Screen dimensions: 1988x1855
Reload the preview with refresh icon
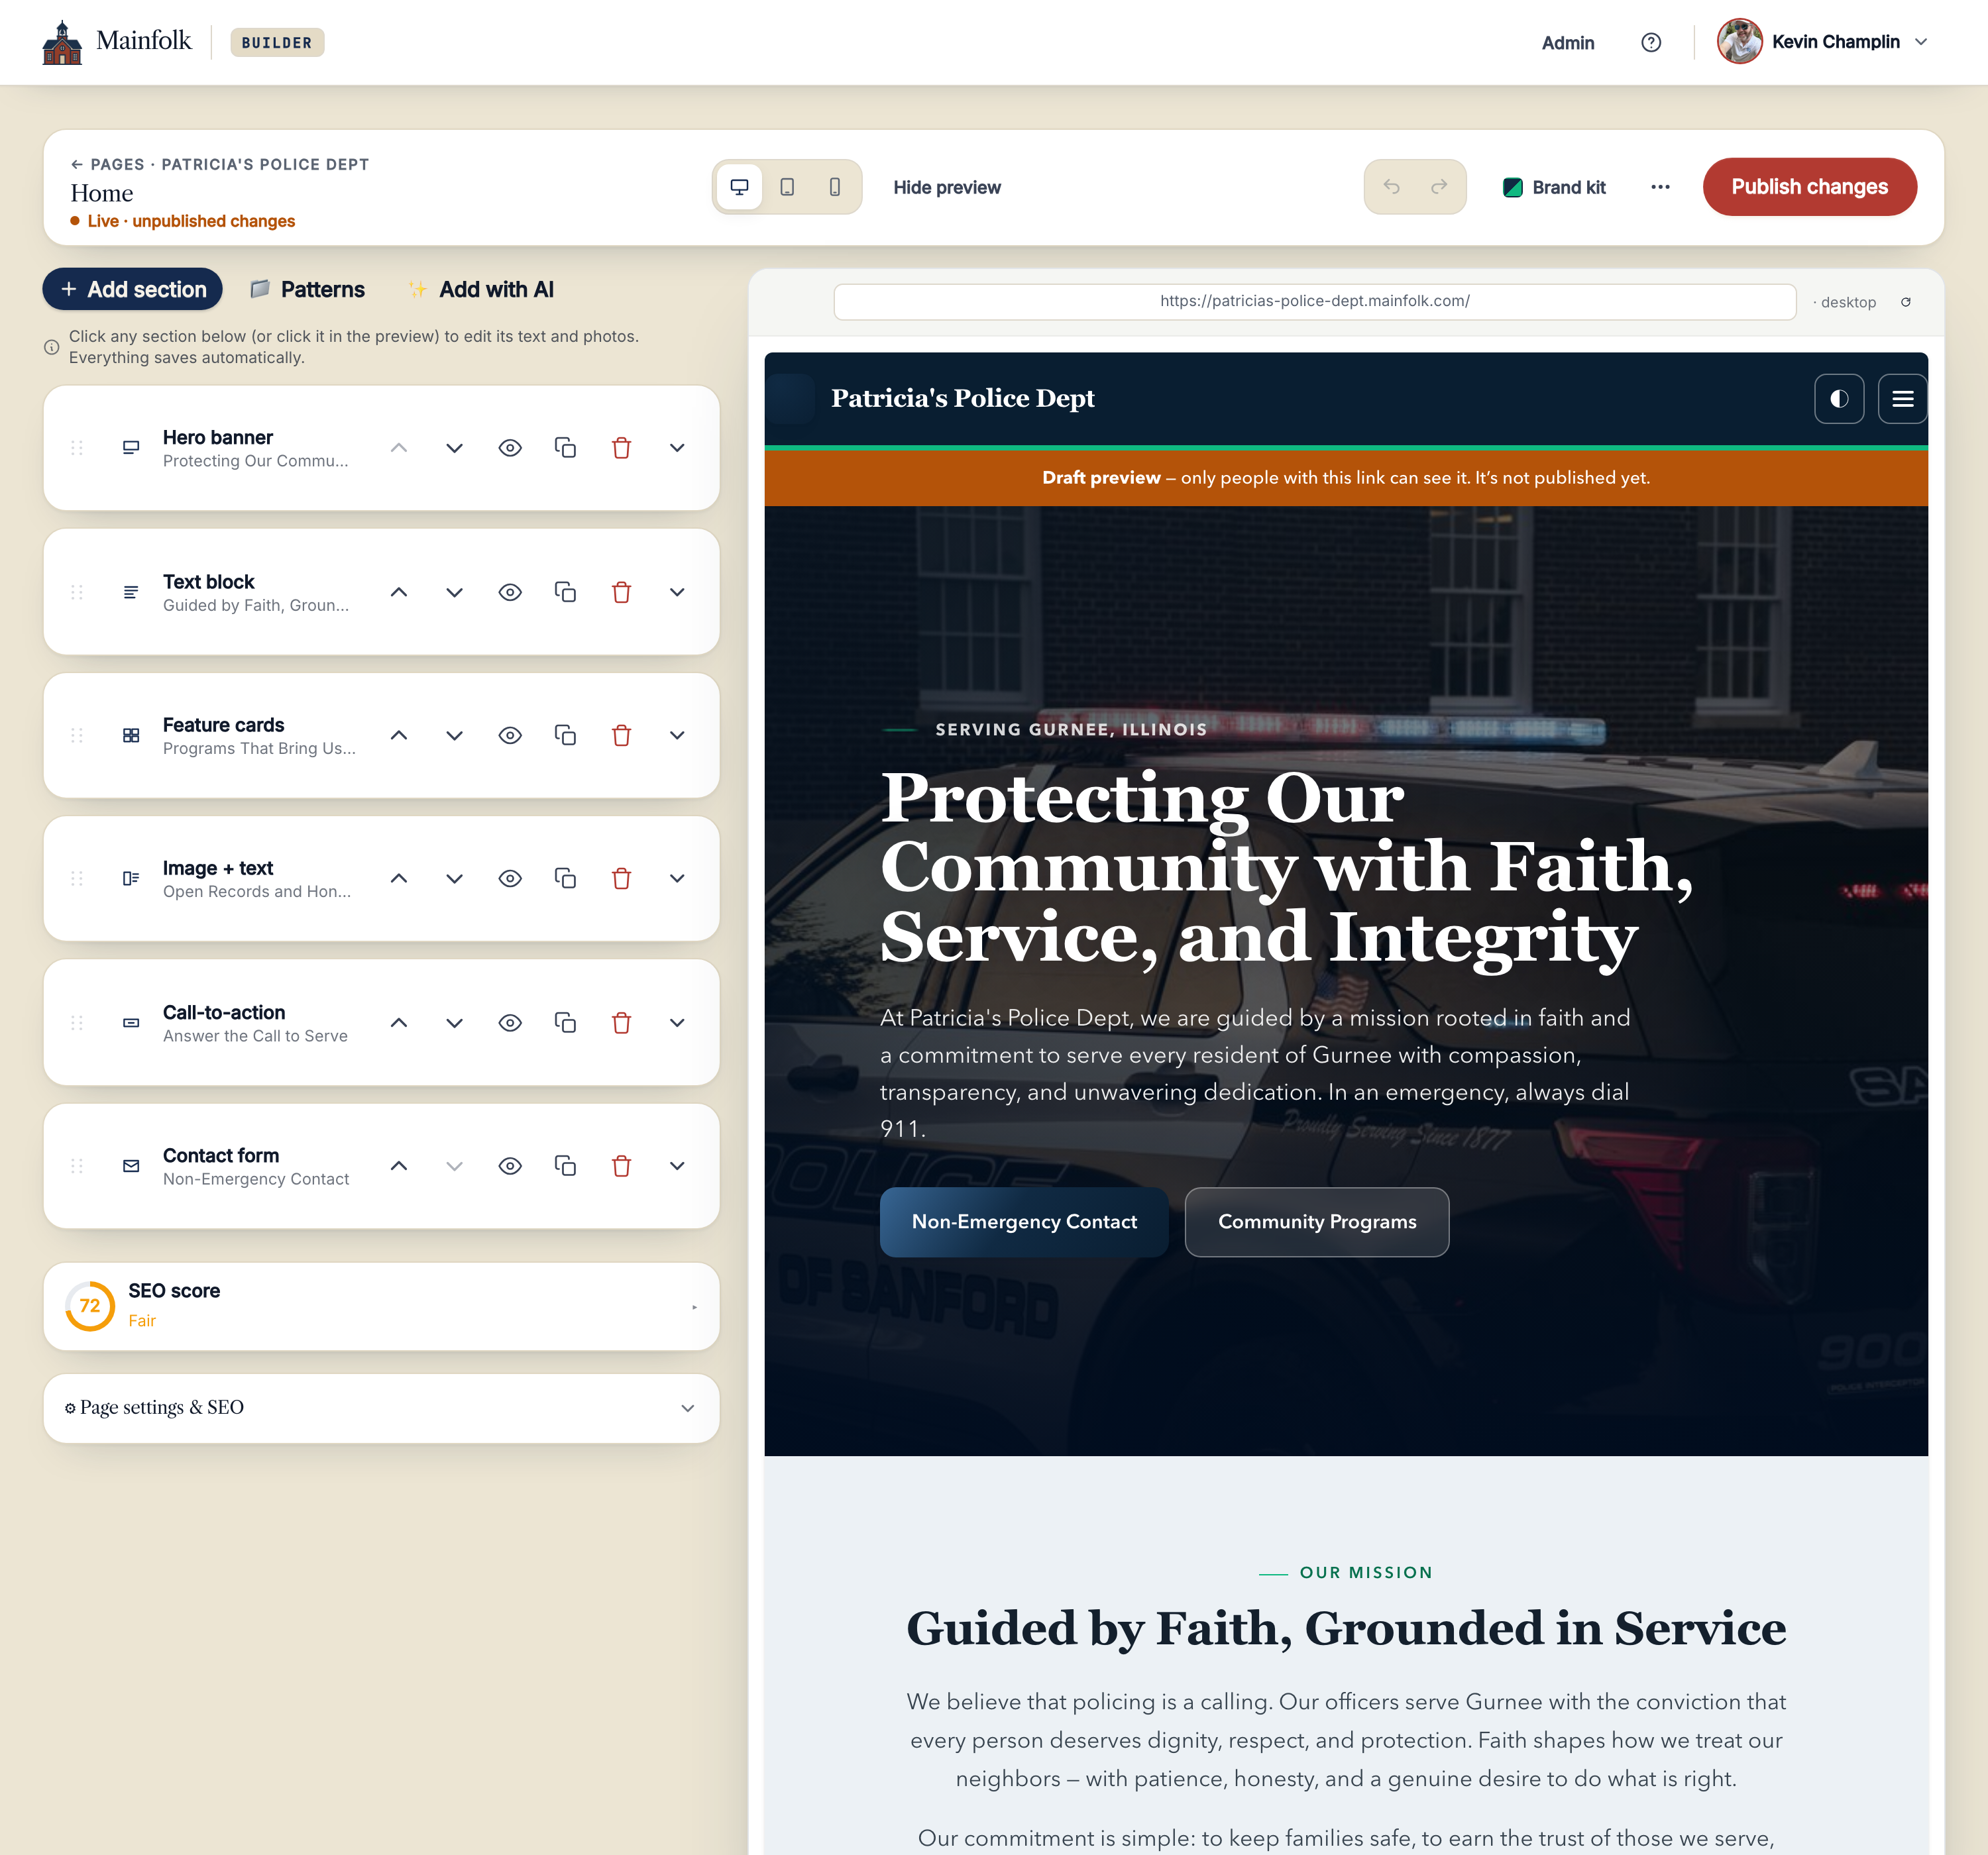[1906, 302]
